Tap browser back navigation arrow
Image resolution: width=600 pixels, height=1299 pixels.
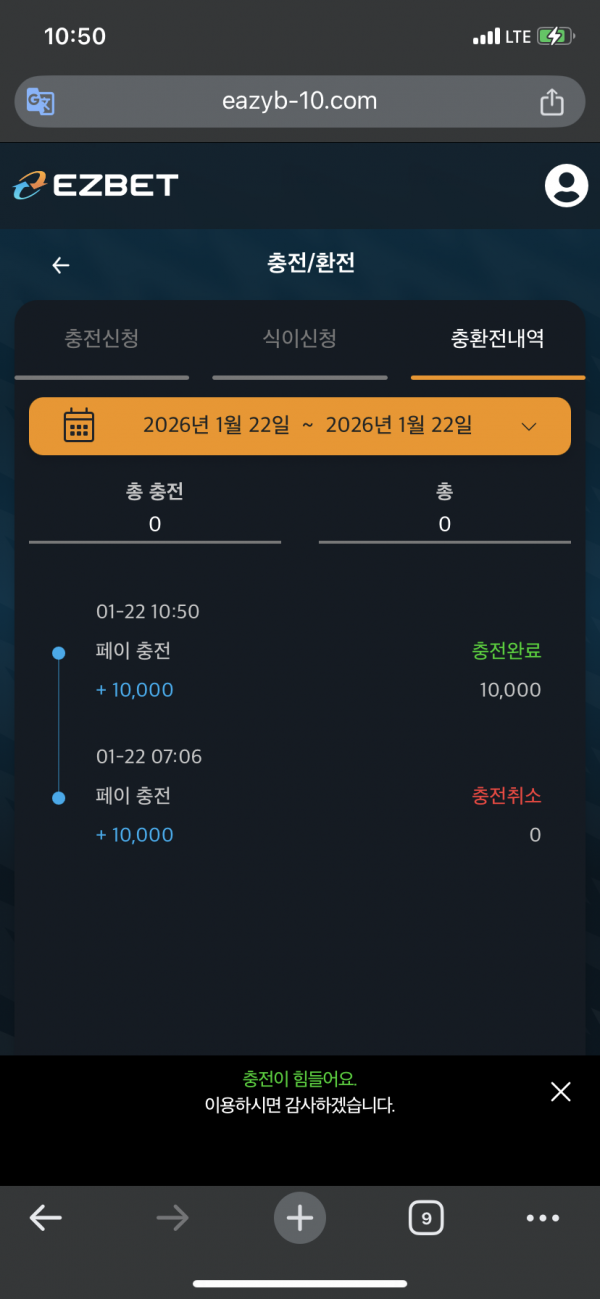(x=46, y=1217)
